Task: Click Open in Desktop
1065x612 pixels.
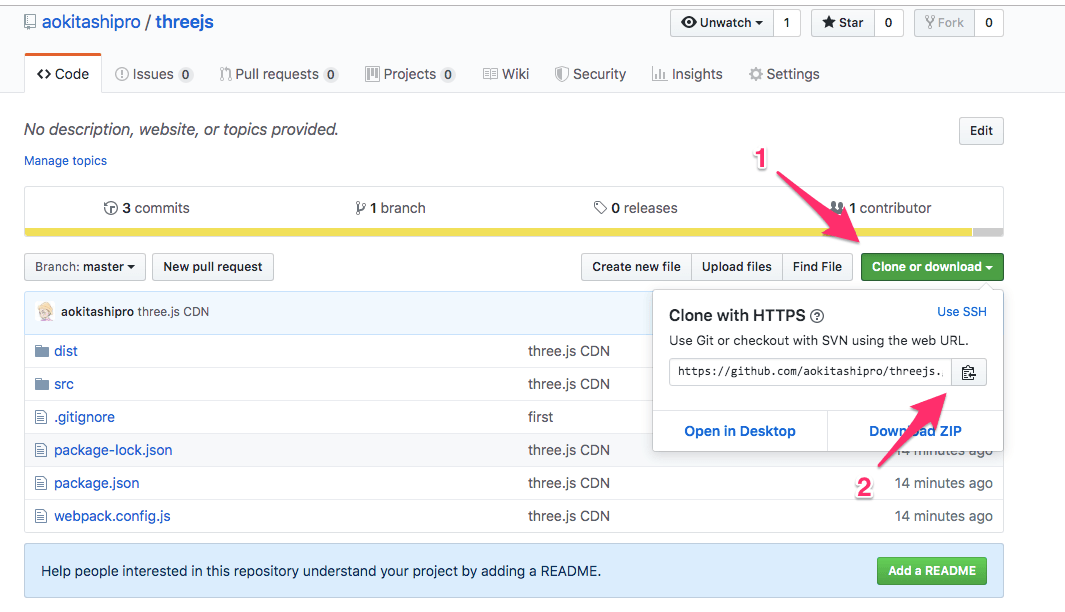Action: [739, 431]
